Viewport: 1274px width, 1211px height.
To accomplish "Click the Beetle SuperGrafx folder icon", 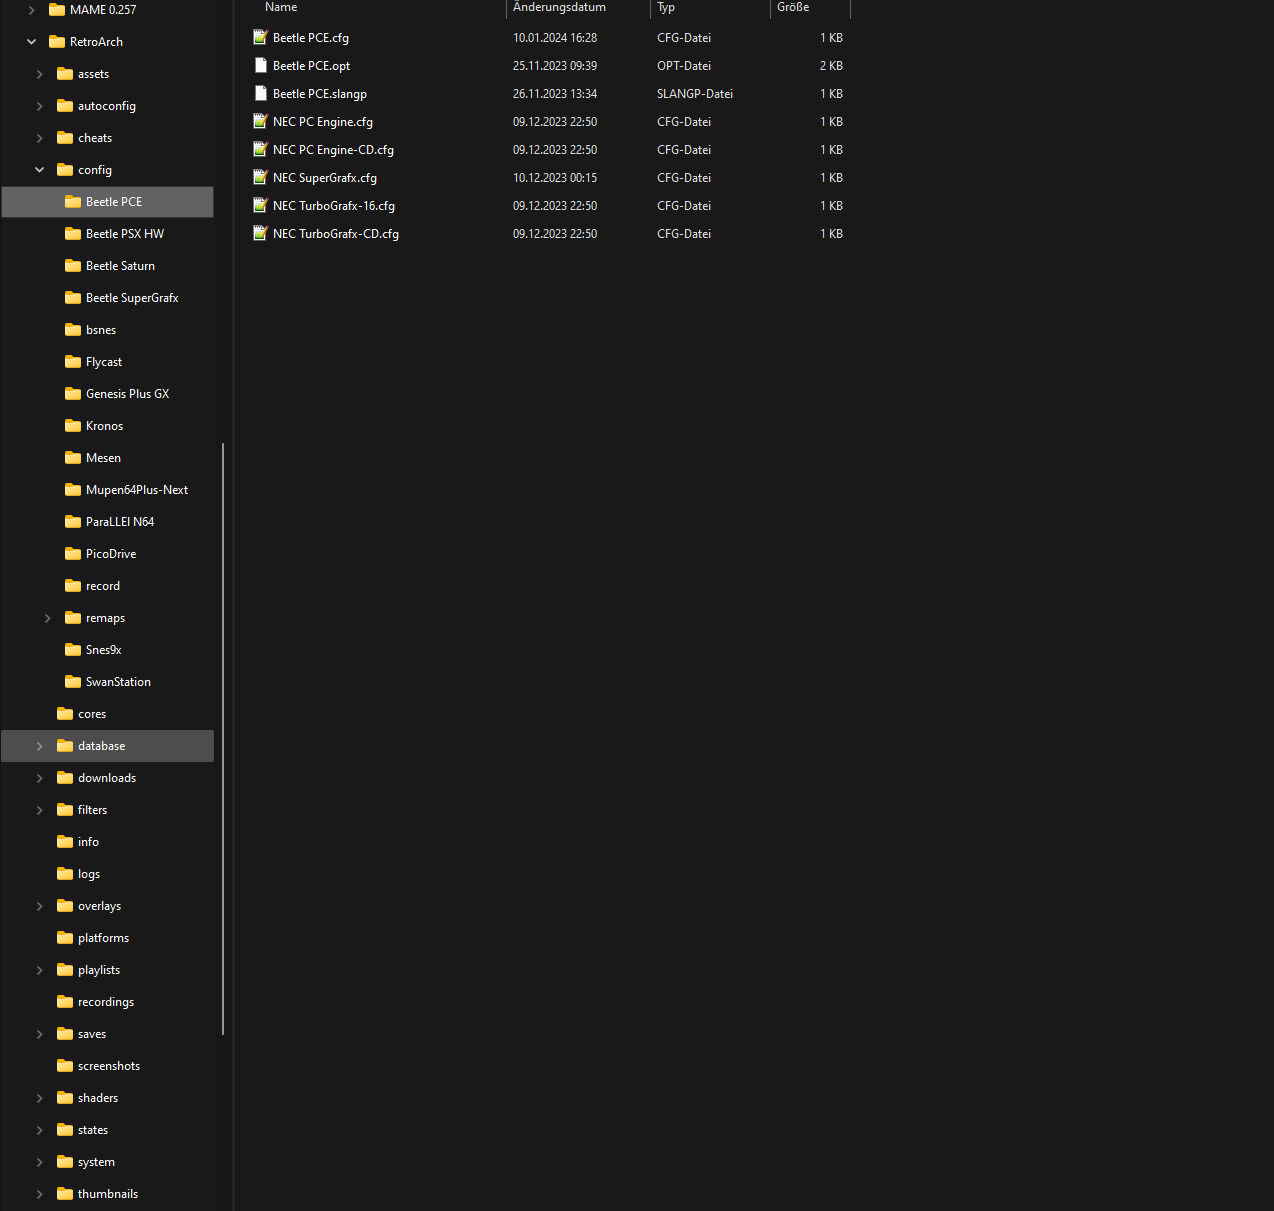I will [x=73, y=298].
